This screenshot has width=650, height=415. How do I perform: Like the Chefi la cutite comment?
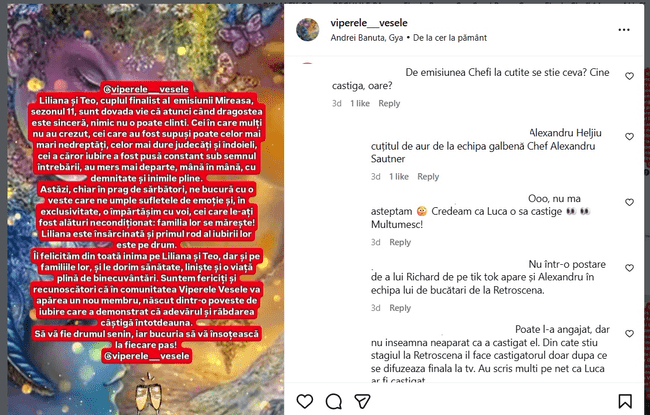tap(629, 76)
